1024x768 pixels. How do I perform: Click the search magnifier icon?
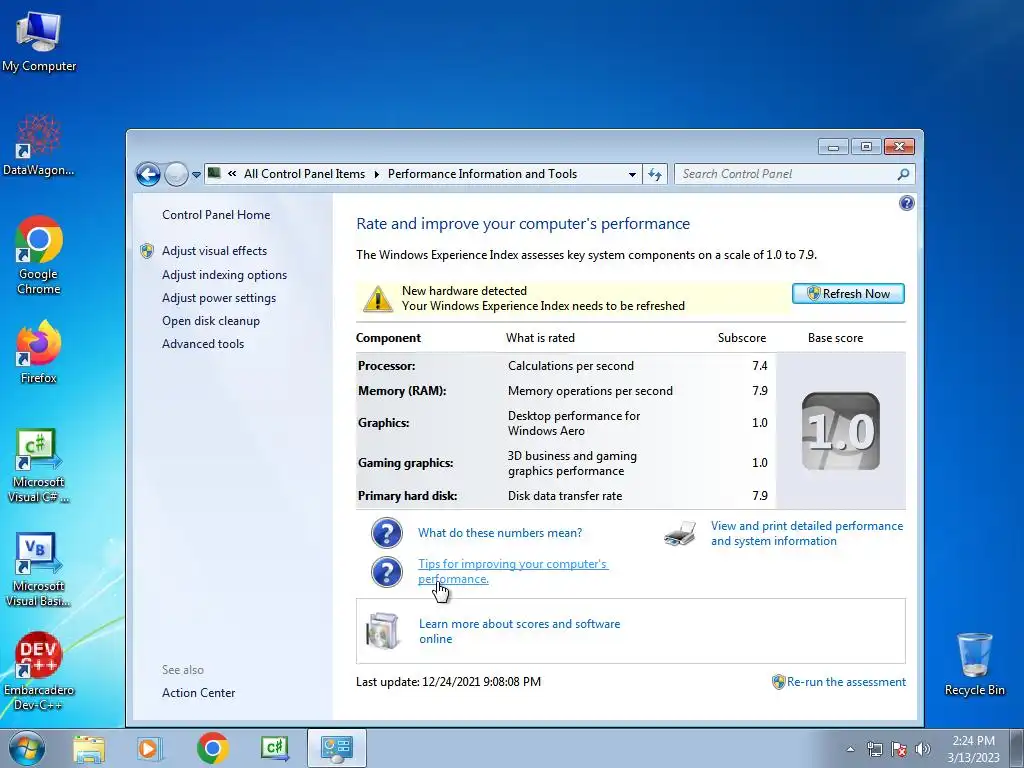click(x=903, y=174)
